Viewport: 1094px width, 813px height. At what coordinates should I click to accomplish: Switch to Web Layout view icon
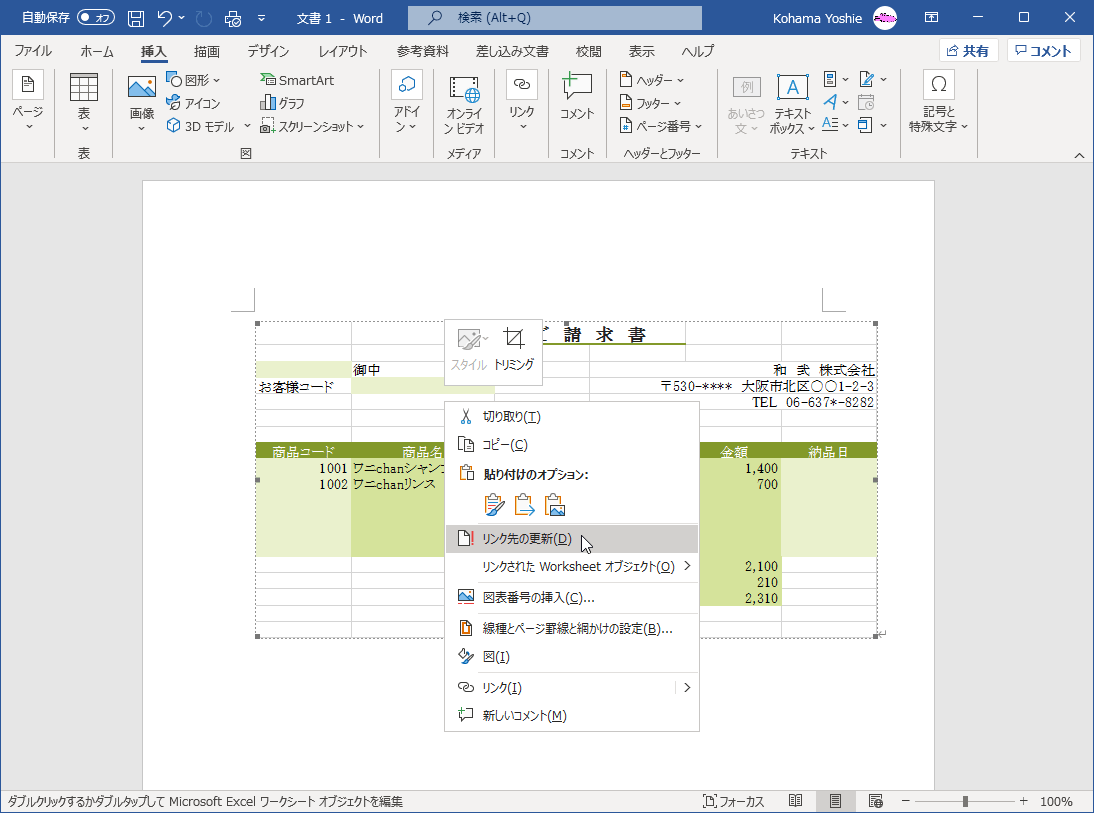click(x=876, y=801)
